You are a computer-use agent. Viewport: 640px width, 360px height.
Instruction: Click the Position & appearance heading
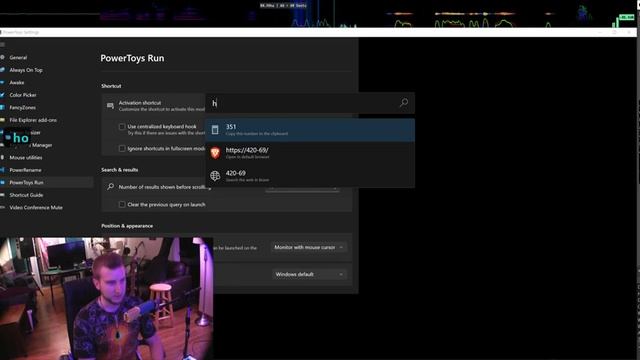point(127,226)
